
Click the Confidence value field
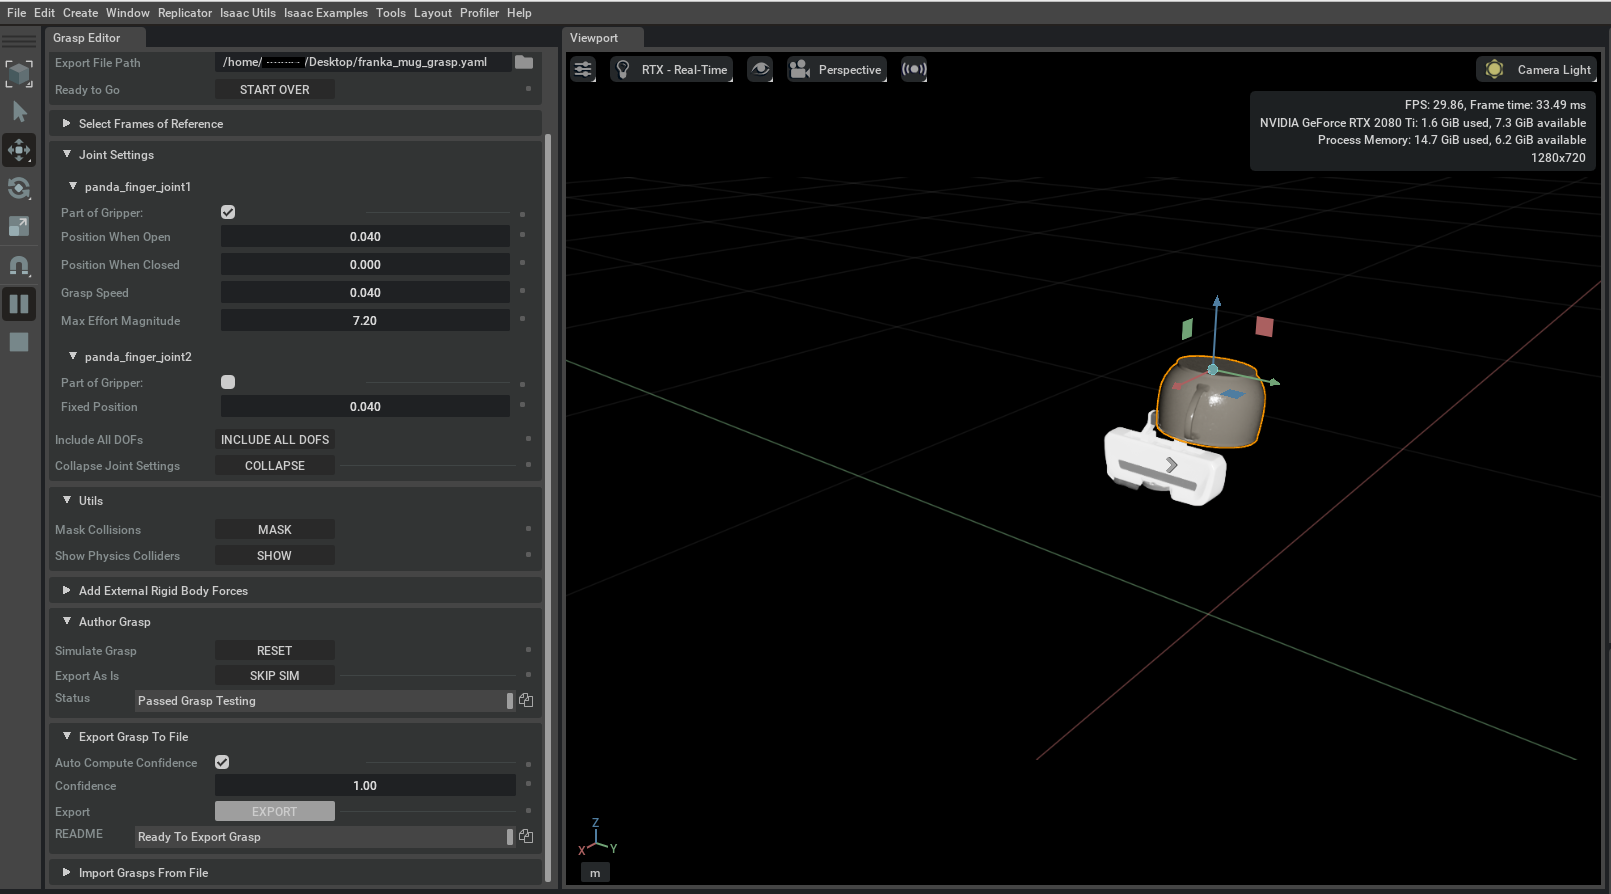365,786
